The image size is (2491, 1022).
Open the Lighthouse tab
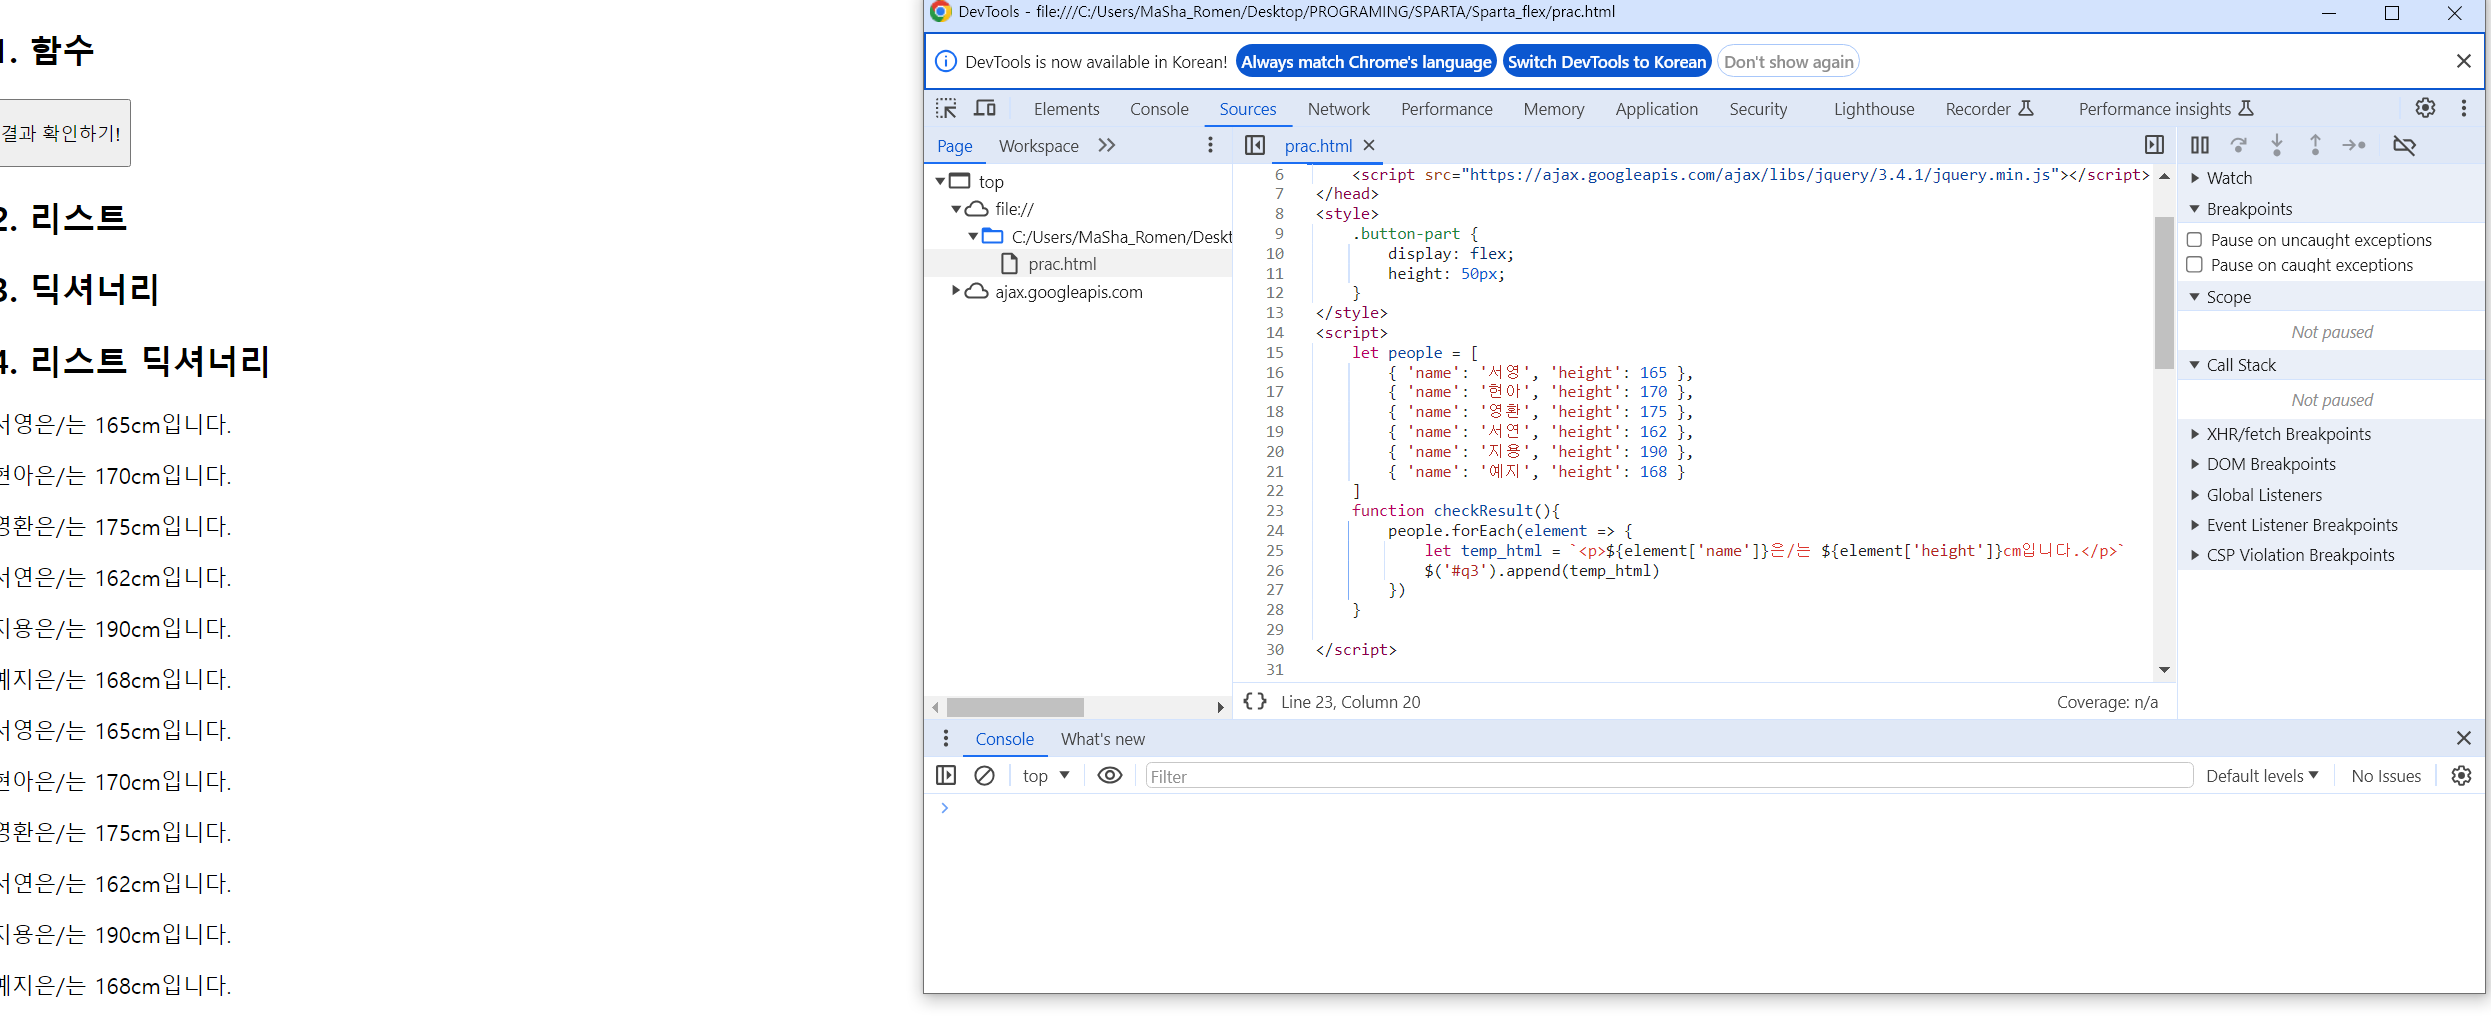pyautogui.click(x=1873, y=109)
